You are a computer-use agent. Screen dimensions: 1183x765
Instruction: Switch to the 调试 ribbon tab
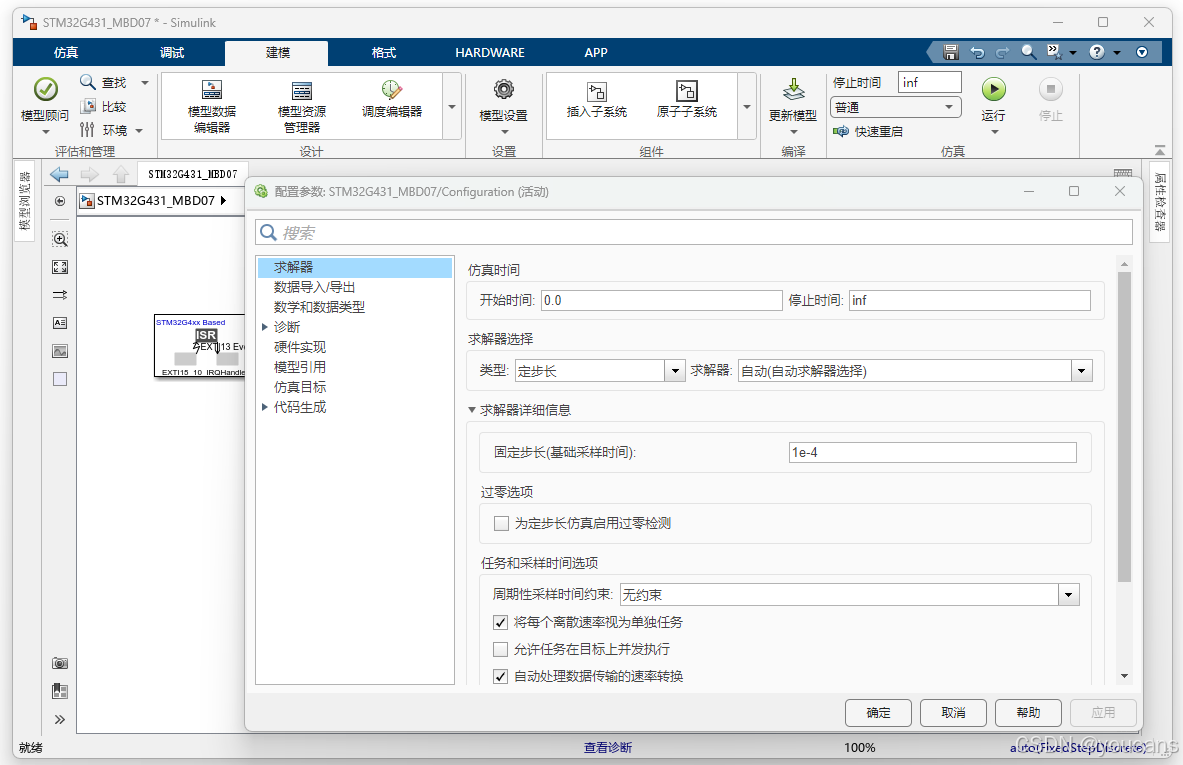pyautogui.click(x=172, y=53)
